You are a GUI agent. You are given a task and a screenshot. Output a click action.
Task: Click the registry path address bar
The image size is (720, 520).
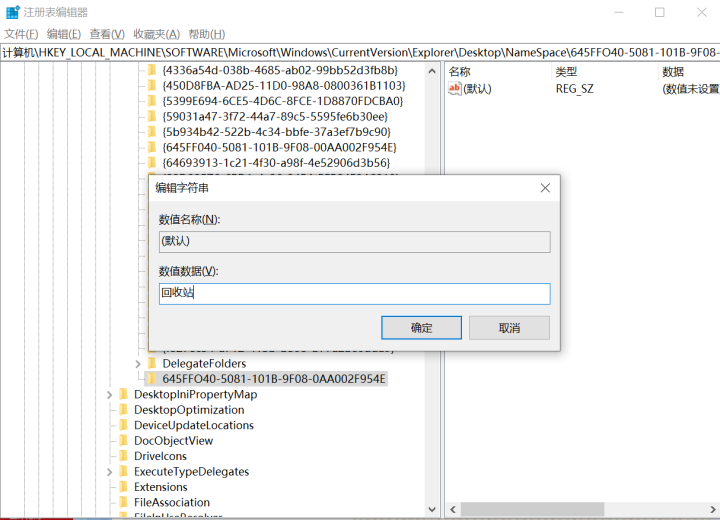click(x=360, y=52)
